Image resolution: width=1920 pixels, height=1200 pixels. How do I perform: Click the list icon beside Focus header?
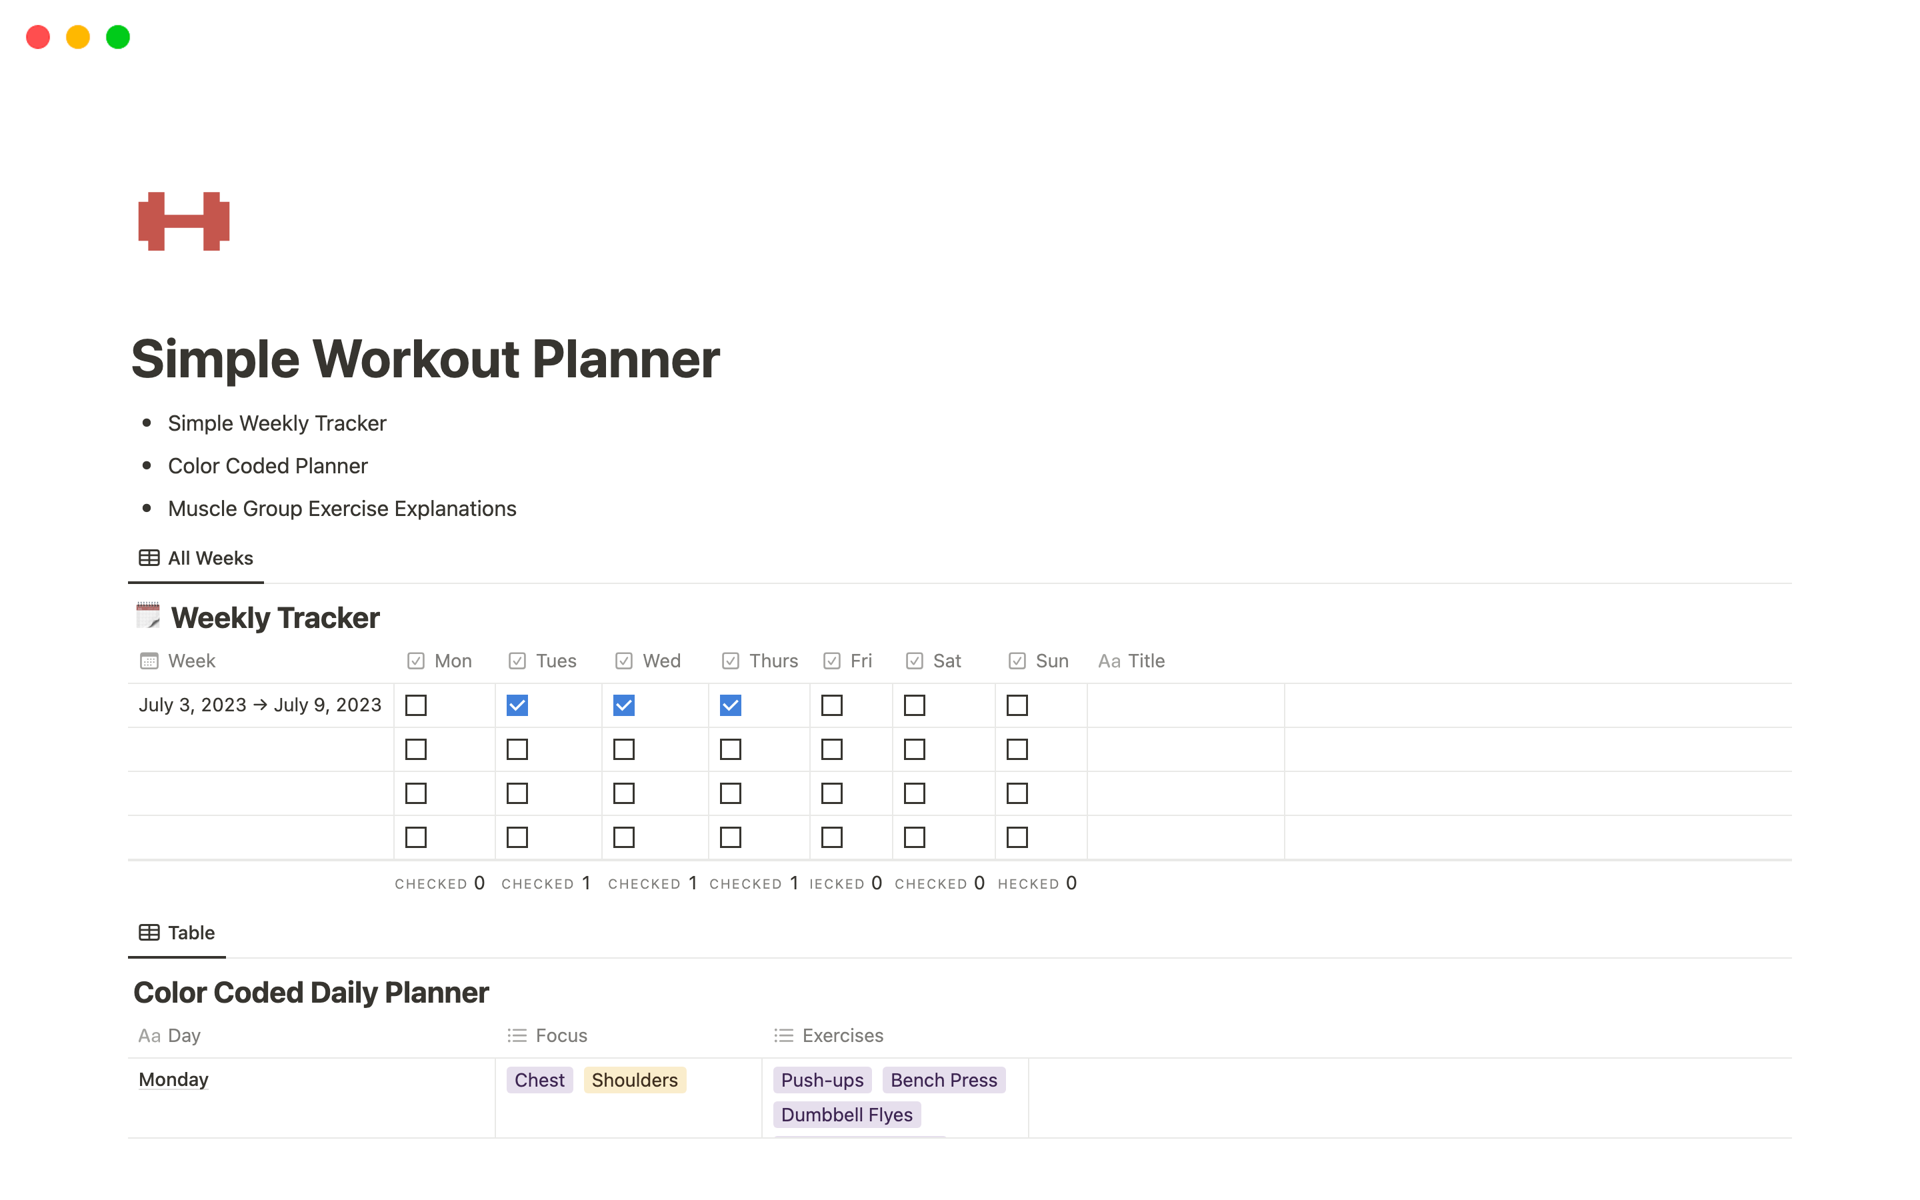click(516, 1035)
